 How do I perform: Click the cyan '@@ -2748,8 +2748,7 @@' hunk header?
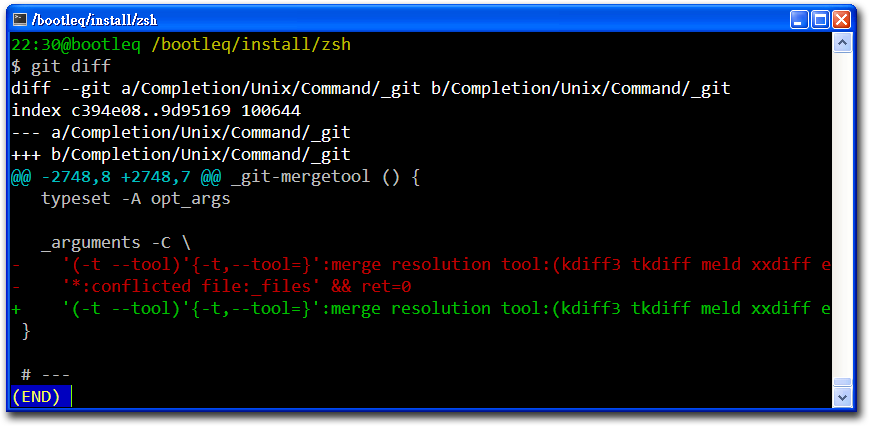(116, 177)
